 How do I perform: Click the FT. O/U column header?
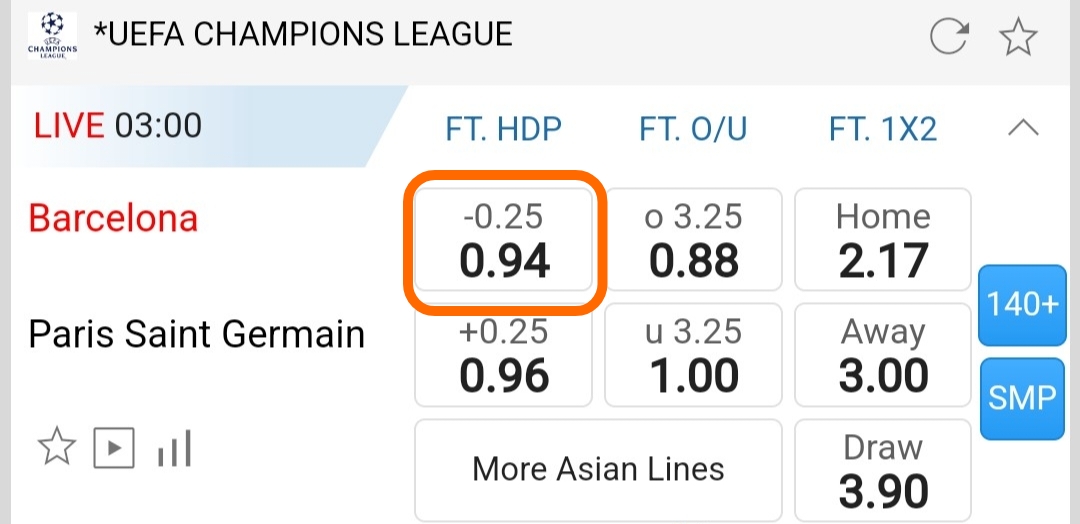click(693, 129)
